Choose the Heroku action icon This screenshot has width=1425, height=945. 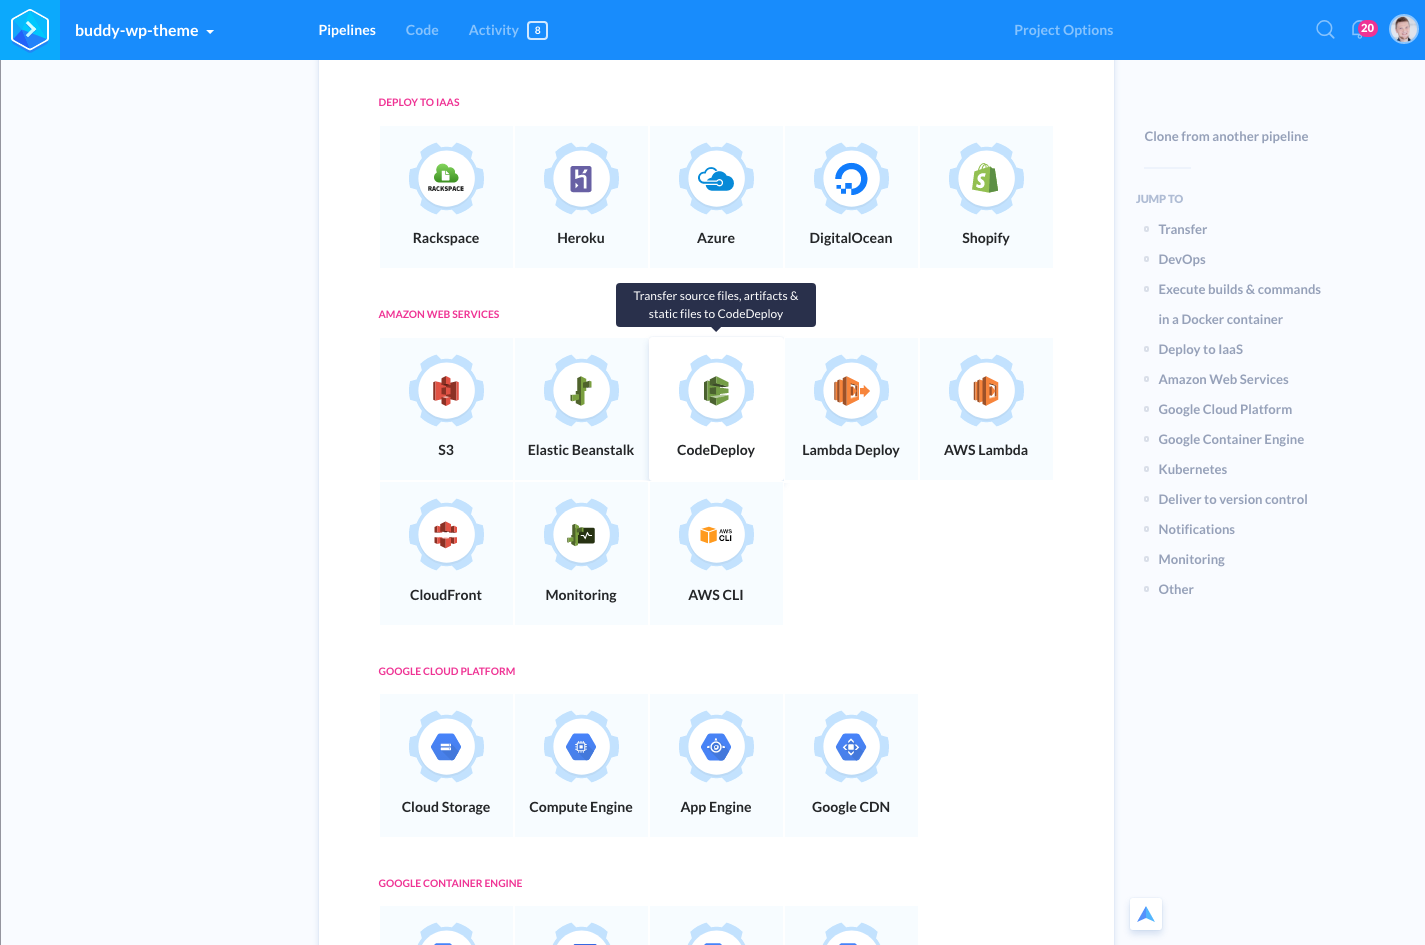[581, 179]
